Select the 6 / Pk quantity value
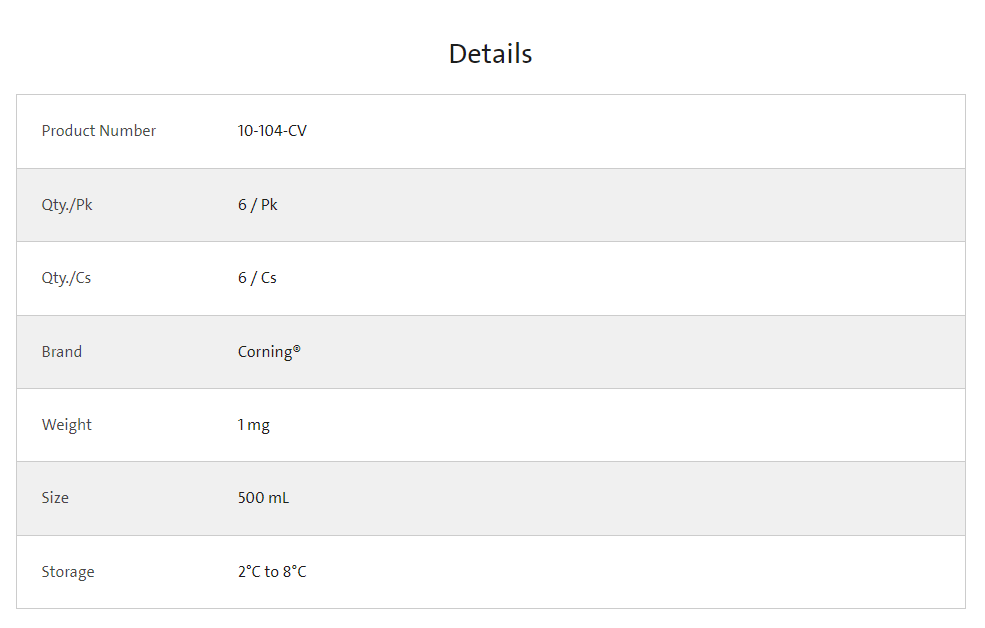985x628 pixels. [258, 205]
